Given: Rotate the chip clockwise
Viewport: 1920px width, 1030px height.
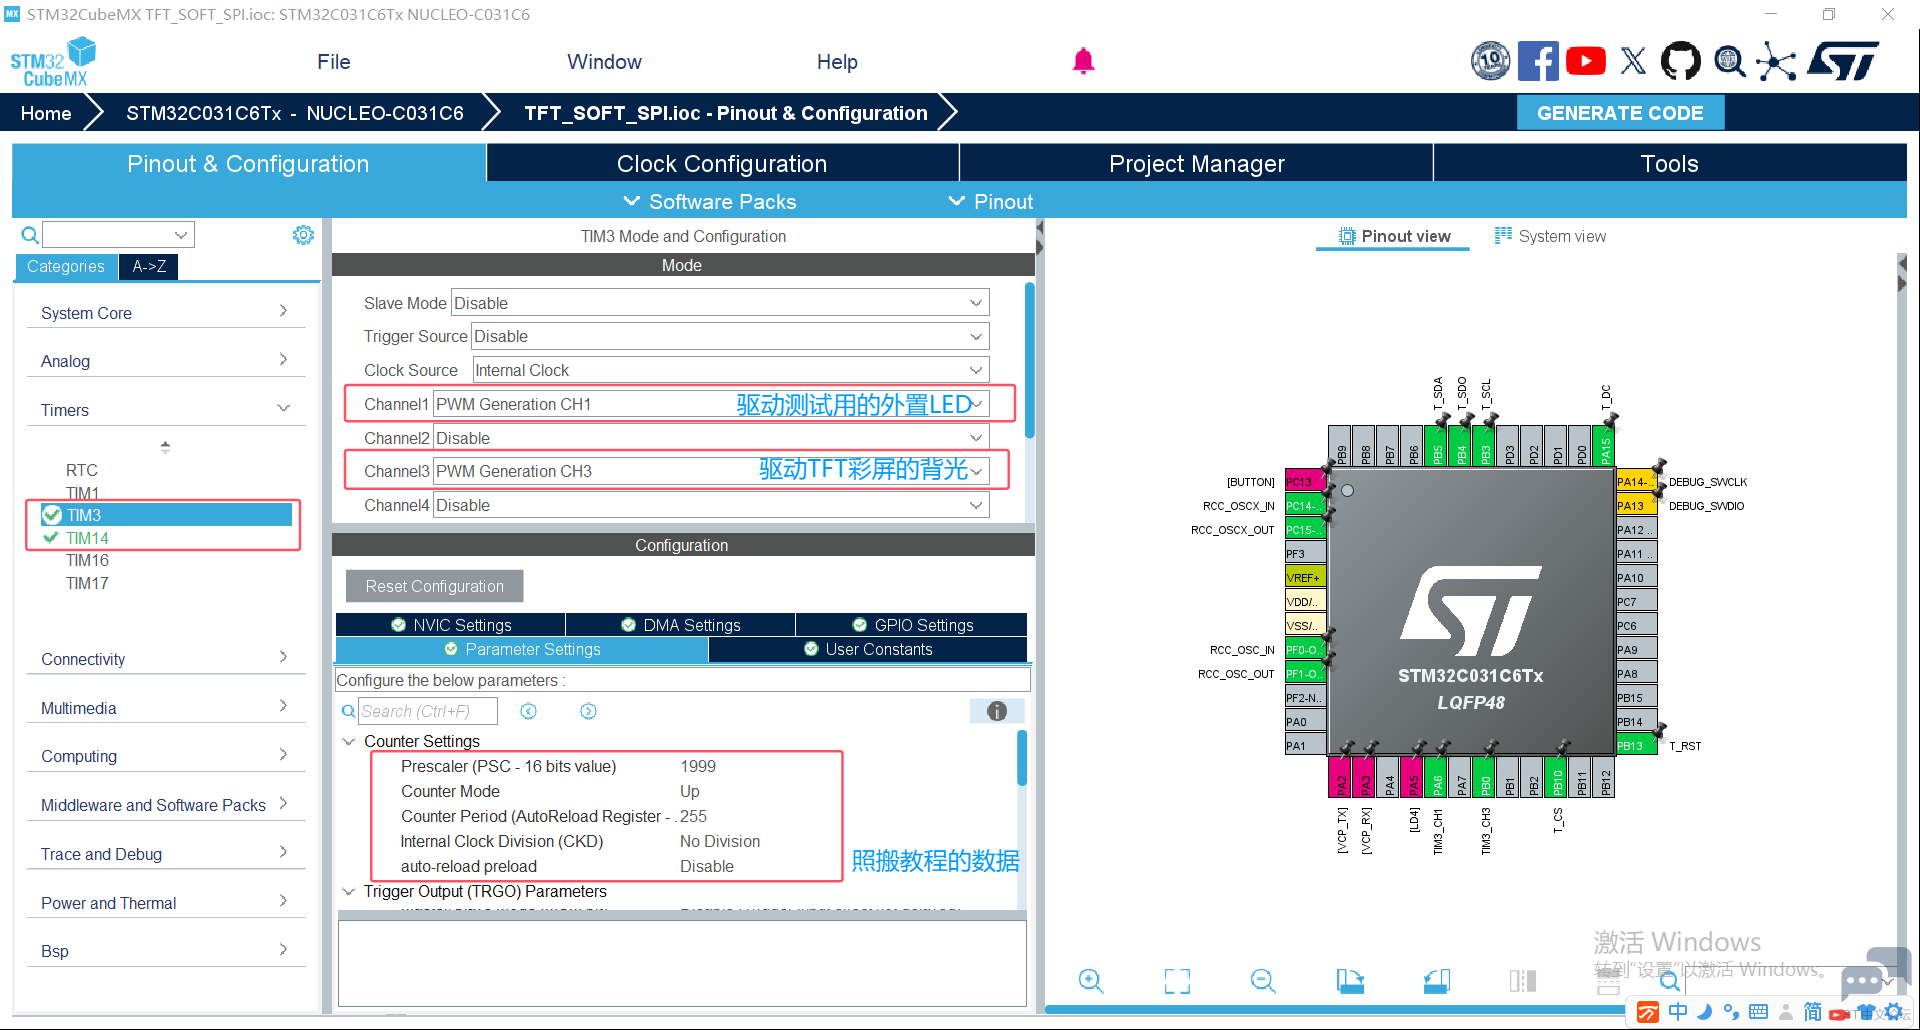Looking at the screenshot, I should click(1350, 981).
